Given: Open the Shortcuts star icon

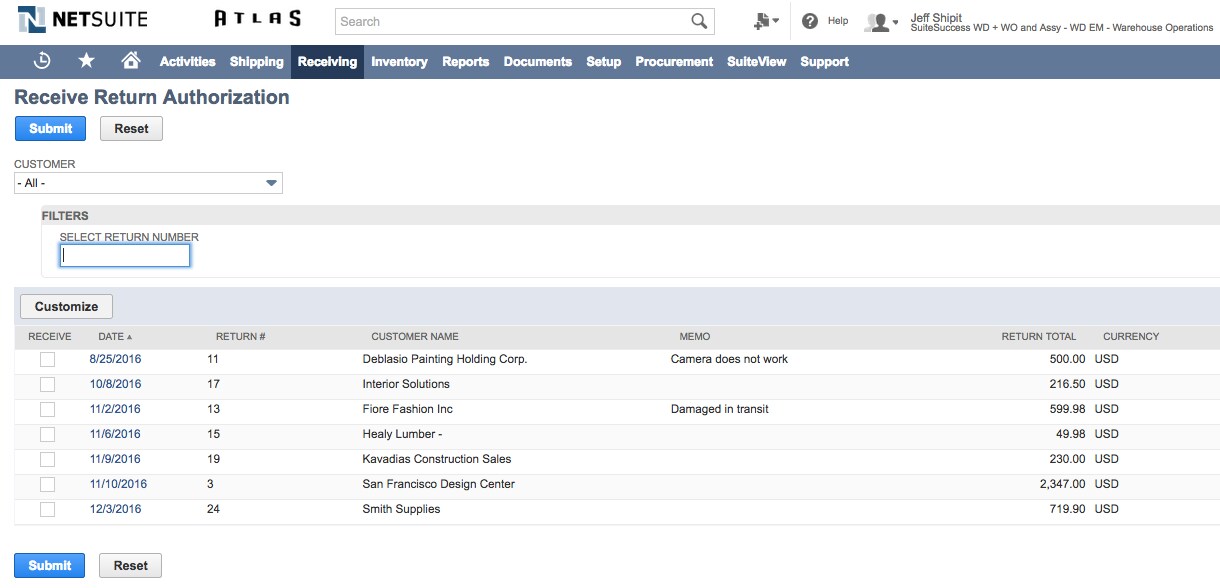Looking at the screenshot, I should [x=87, y=61].
